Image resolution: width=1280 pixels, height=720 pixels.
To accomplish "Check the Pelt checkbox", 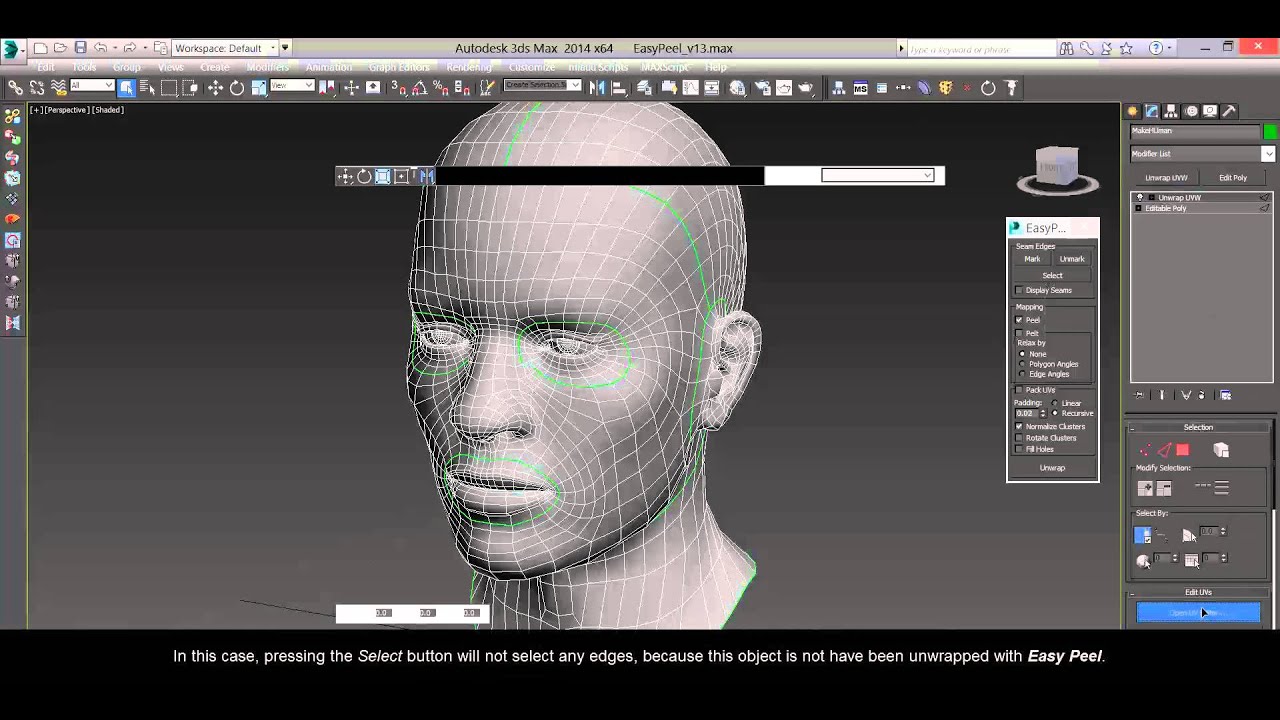I will pyautogui.click(x=1019, y=333).
